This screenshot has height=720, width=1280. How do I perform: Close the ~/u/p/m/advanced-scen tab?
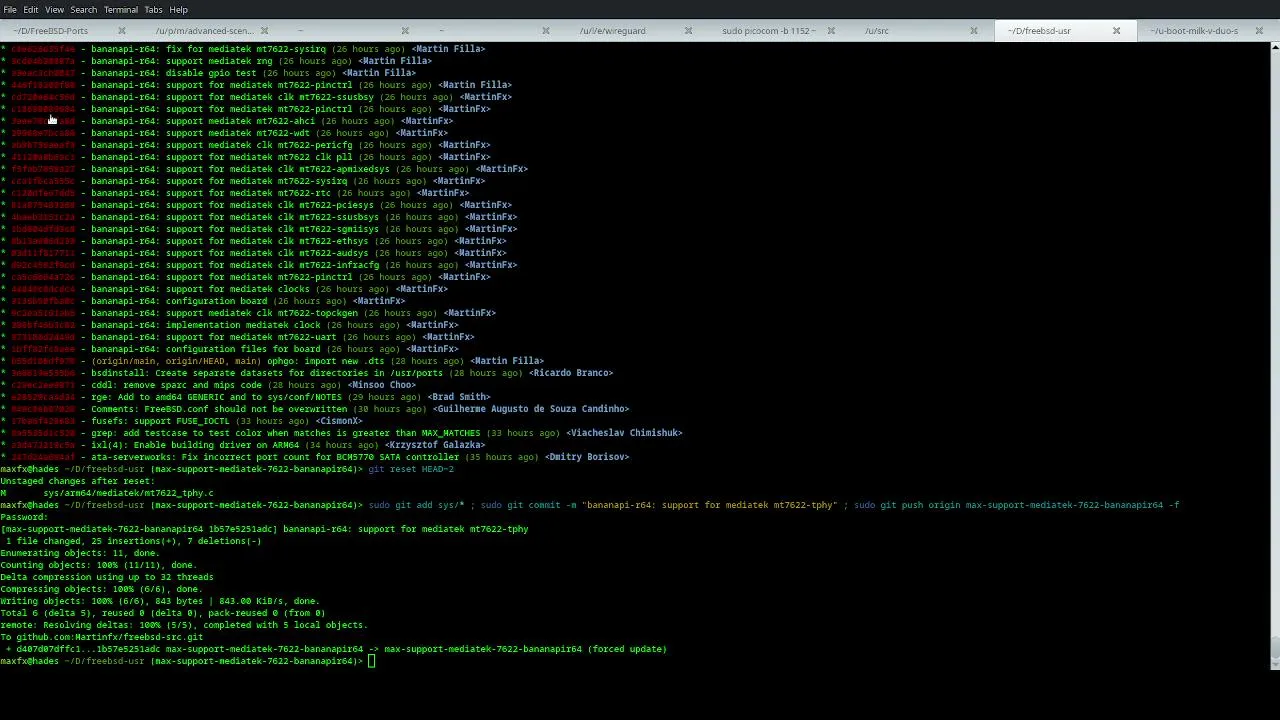[x=264, y=31]
